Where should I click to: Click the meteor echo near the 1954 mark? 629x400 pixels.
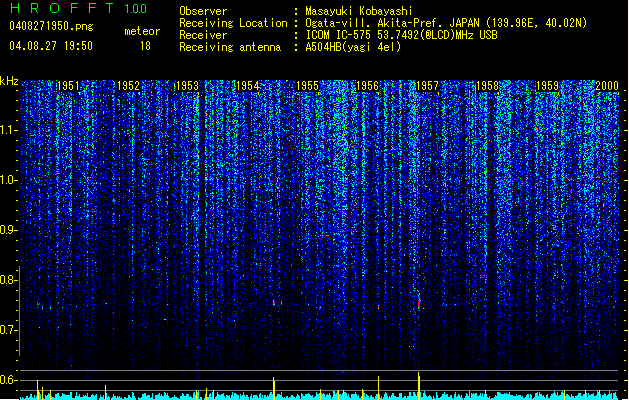pyautogui.click(x=274, y=303)
